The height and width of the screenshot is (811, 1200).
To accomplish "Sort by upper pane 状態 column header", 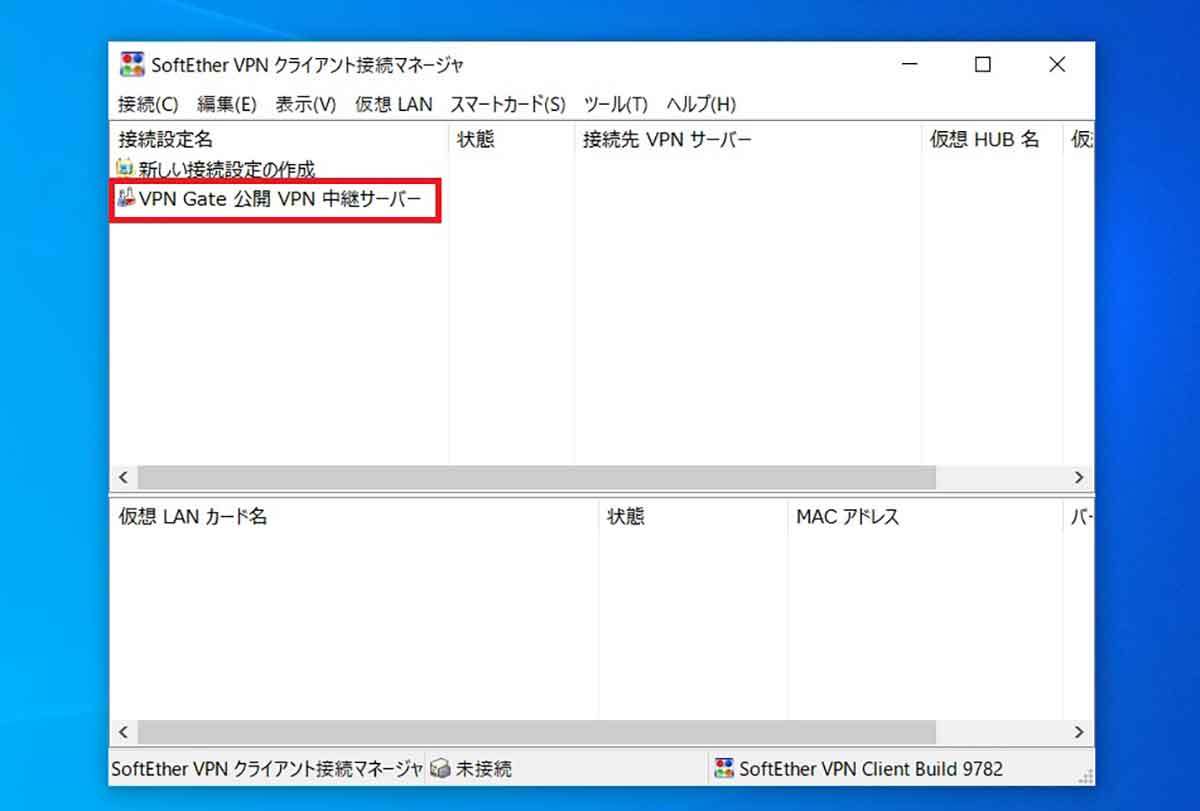I will click(x=512, y=139).
